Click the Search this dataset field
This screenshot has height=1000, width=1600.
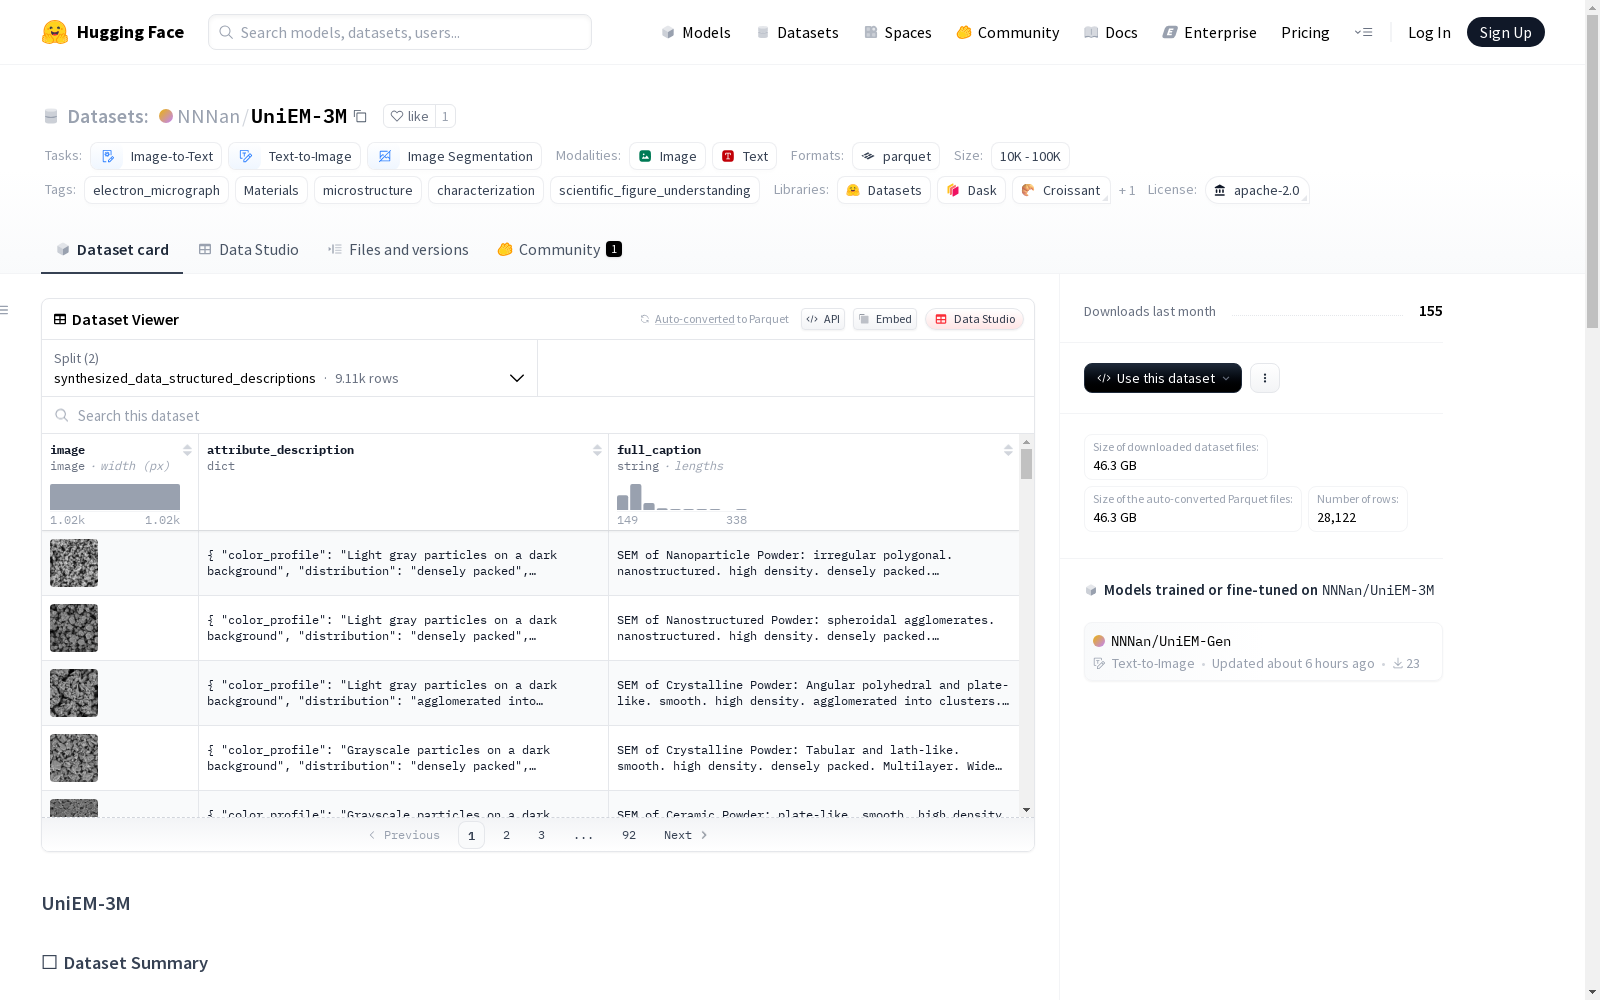(x=538, y=415)
